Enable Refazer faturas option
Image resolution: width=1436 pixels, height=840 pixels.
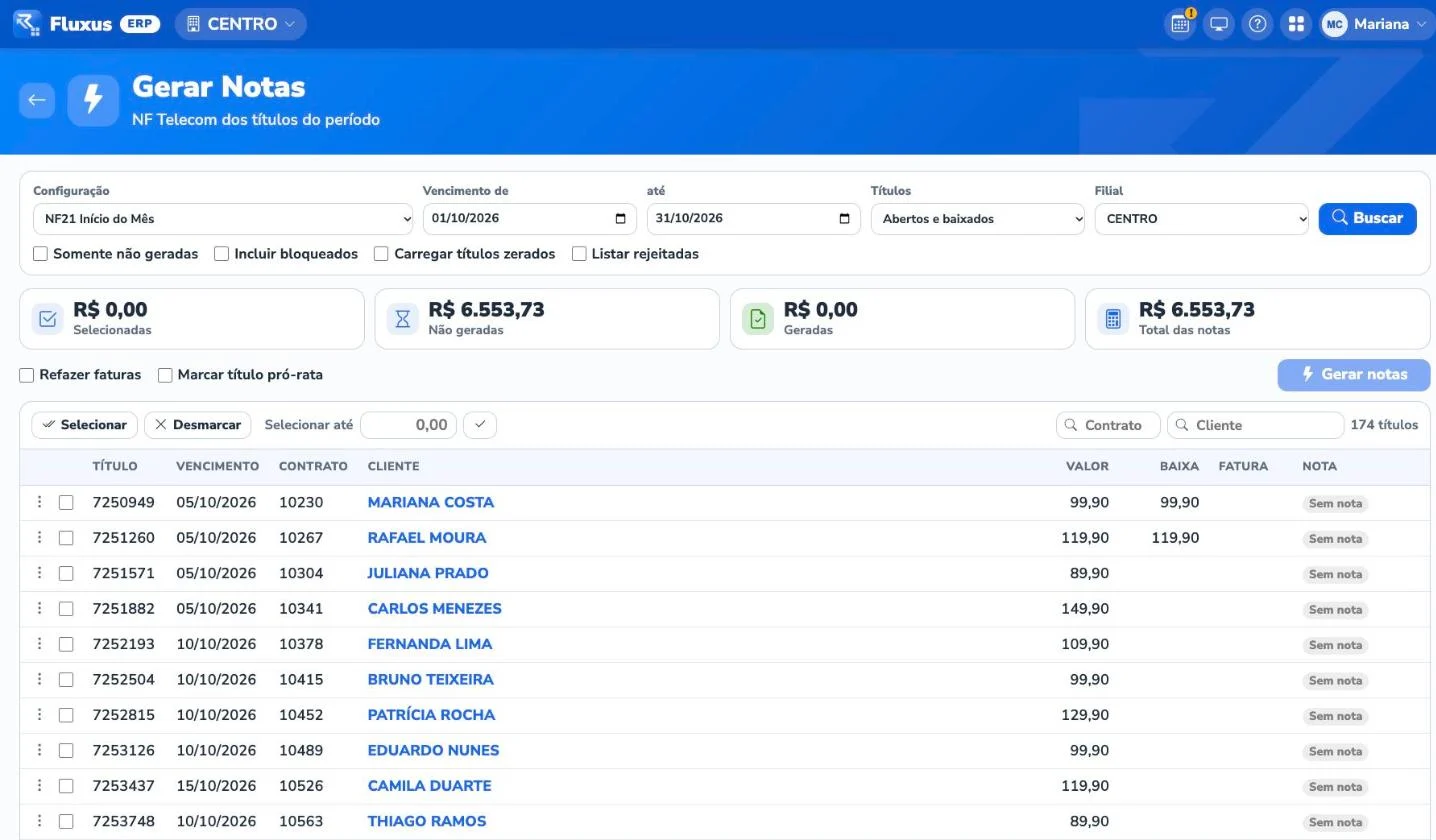(x=27, y=375)
